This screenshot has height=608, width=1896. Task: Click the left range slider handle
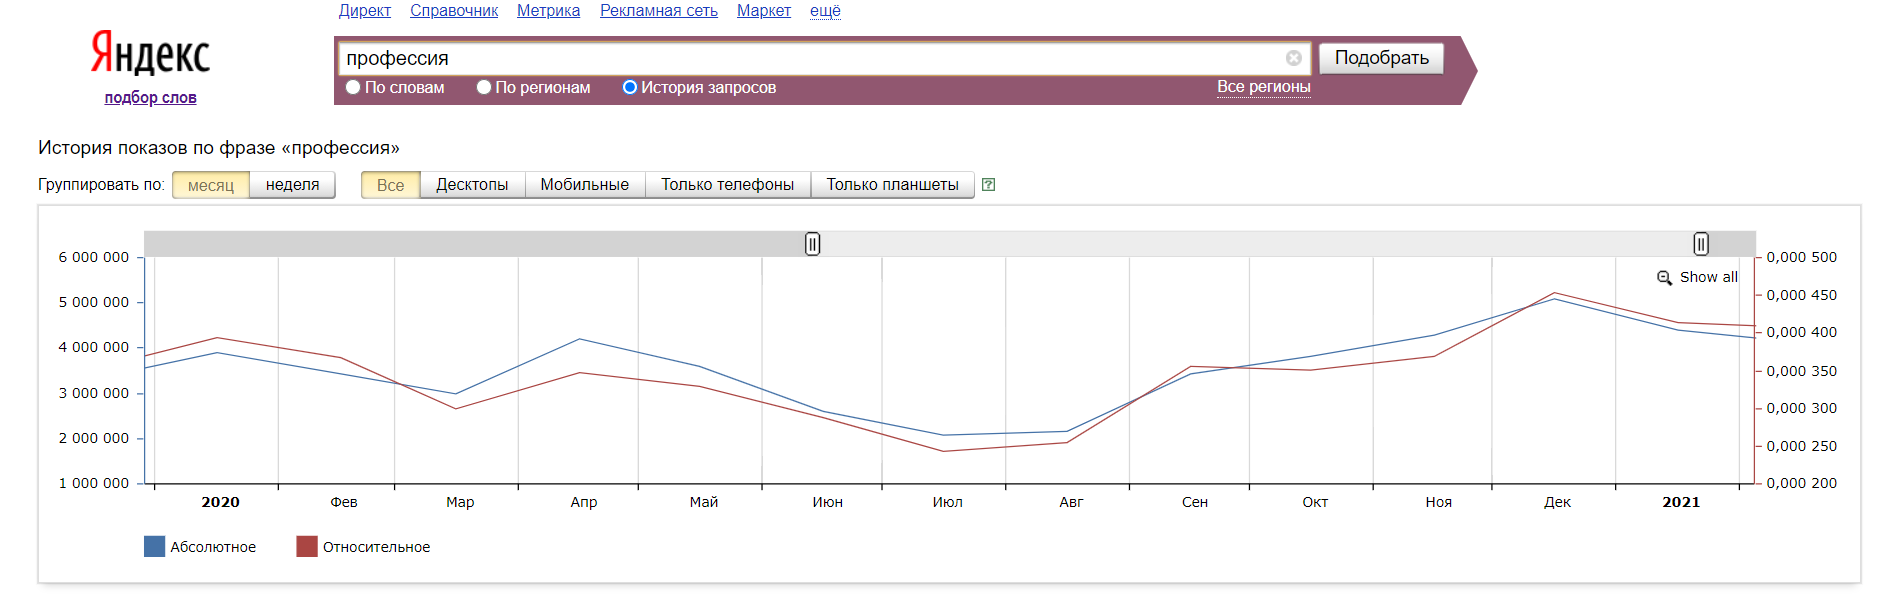[813, 244]
